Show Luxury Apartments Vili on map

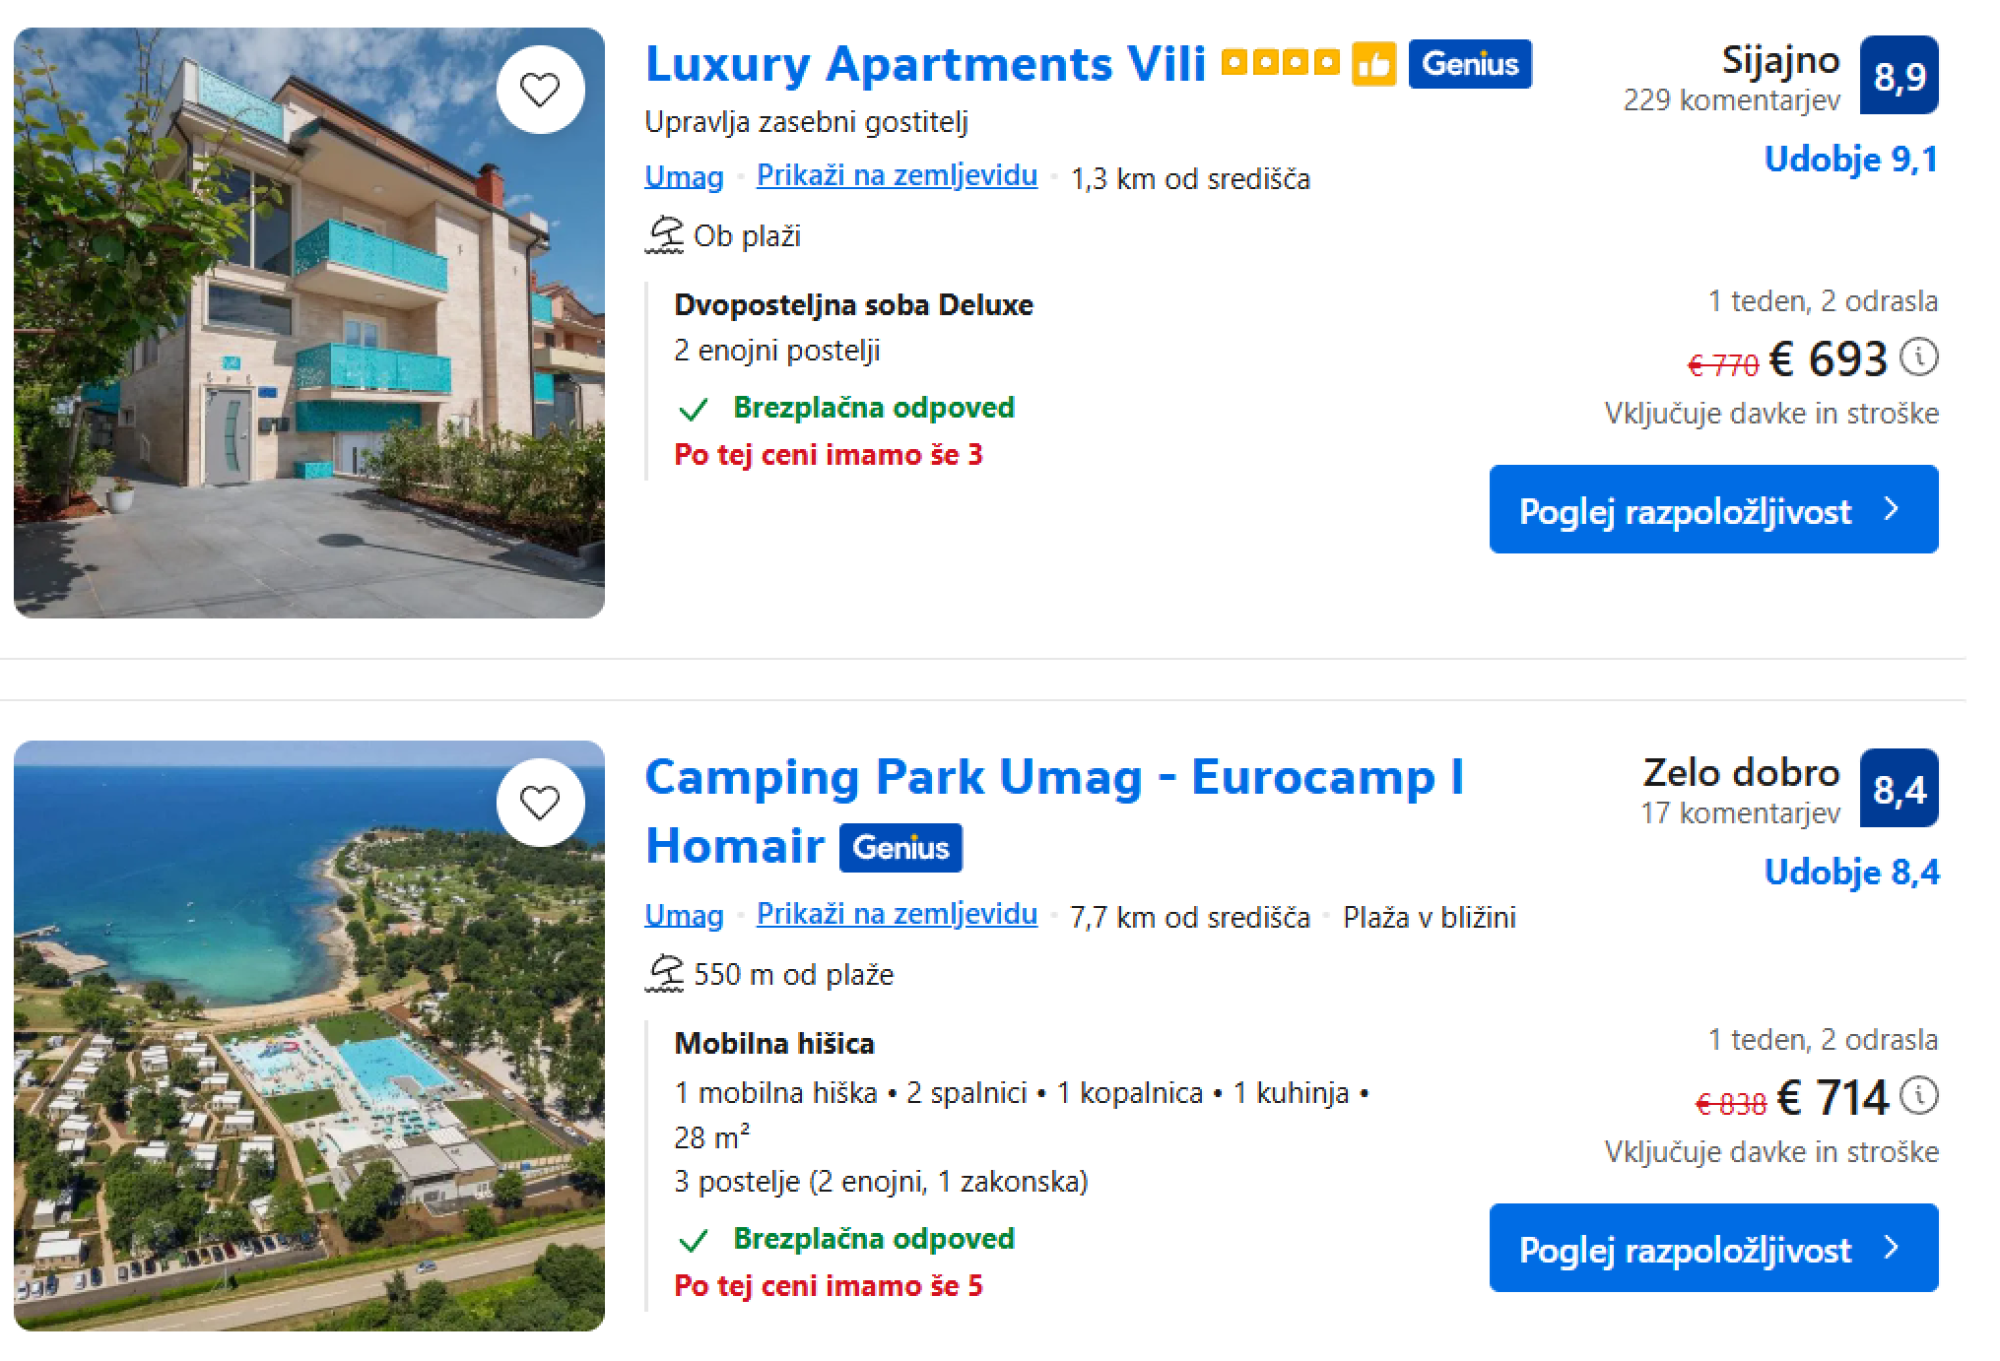point(896,176)
